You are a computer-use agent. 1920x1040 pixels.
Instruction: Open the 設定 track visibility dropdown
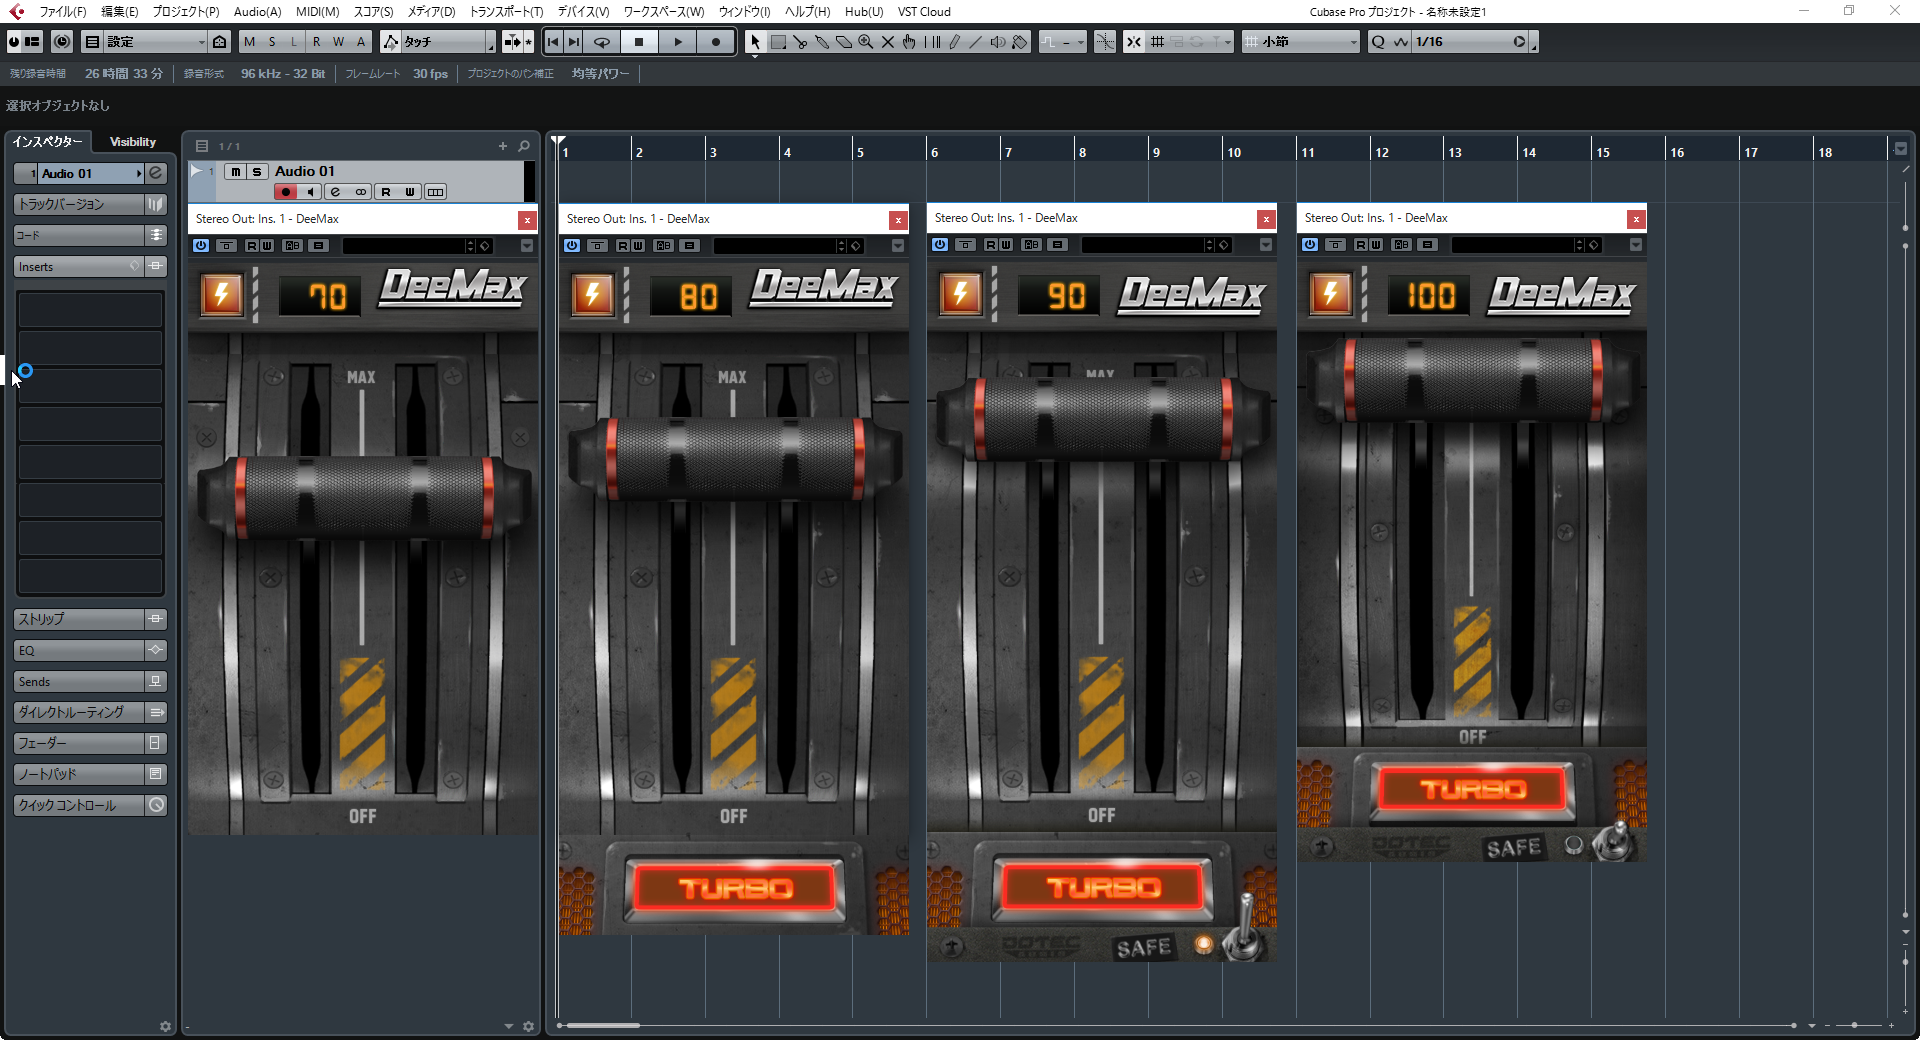[x=154, y=42]
